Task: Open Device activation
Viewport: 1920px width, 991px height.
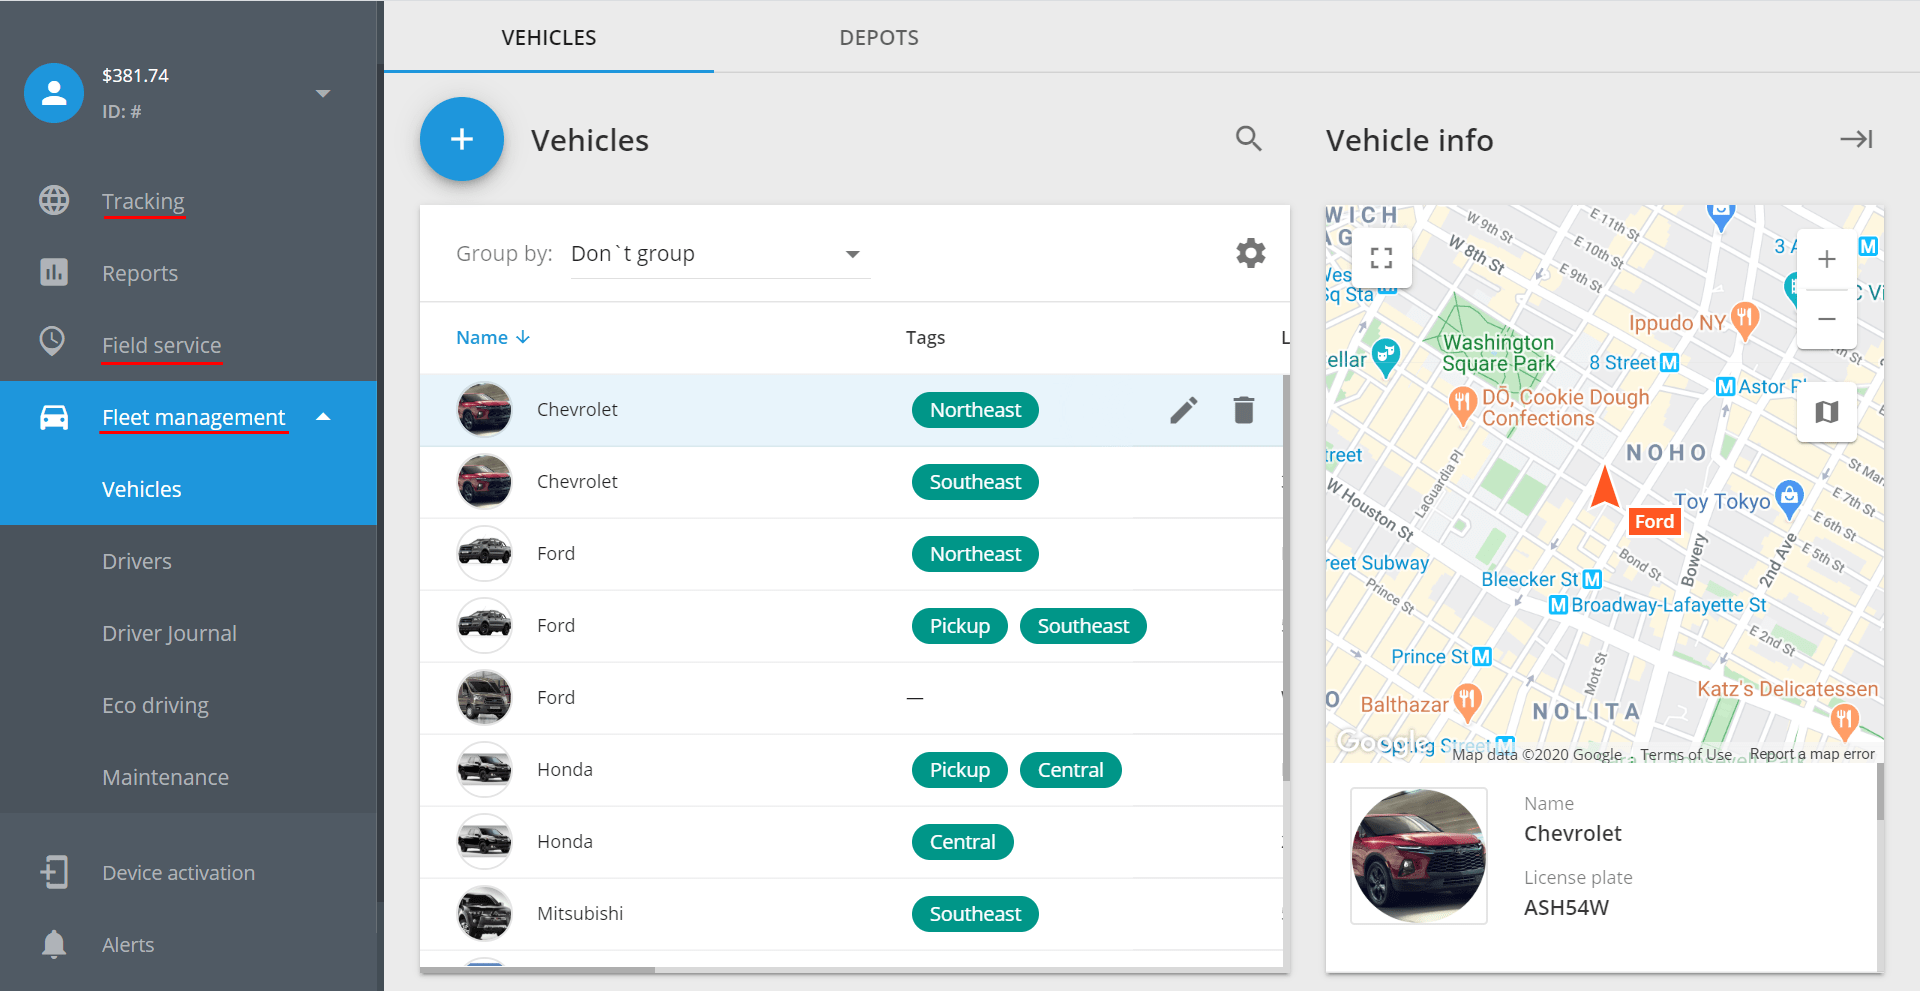Action: (x=178, y=873)
